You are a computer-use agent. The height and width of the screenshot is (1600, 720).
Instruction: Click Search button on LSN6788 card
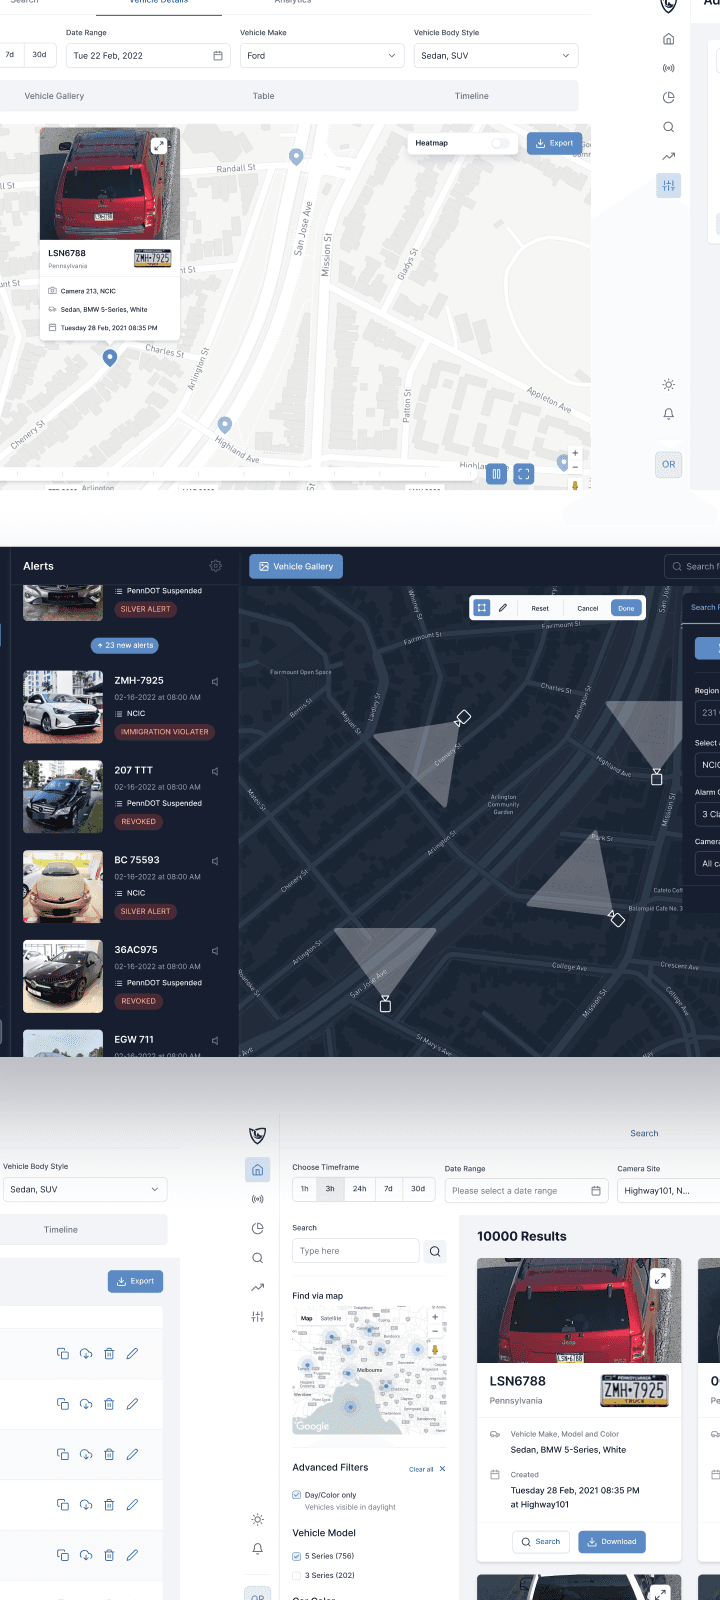click(541, 1541)
